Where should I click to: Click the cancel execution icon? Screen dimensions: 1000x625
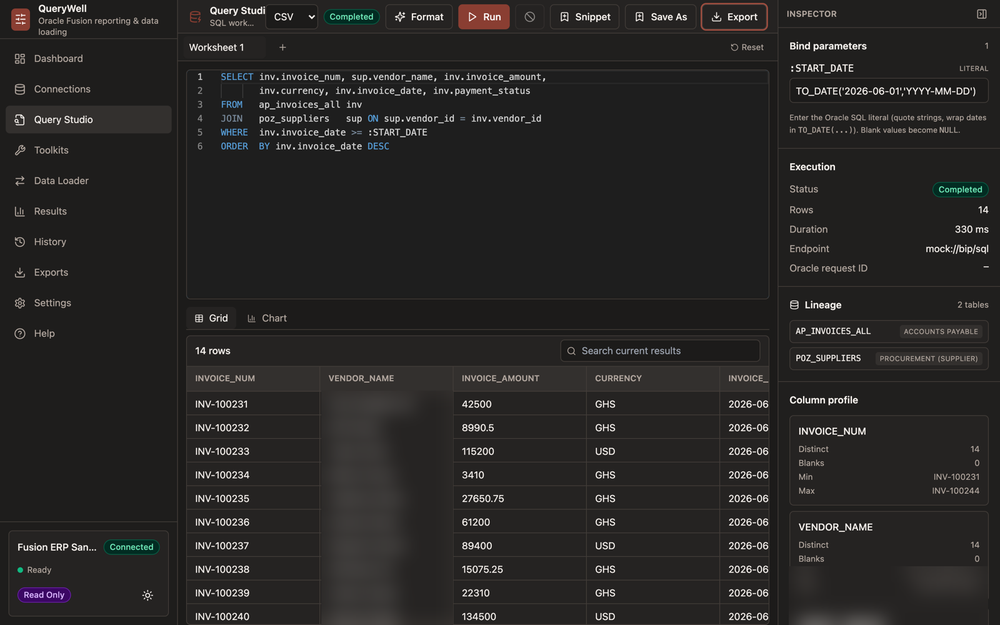[530, 17]
